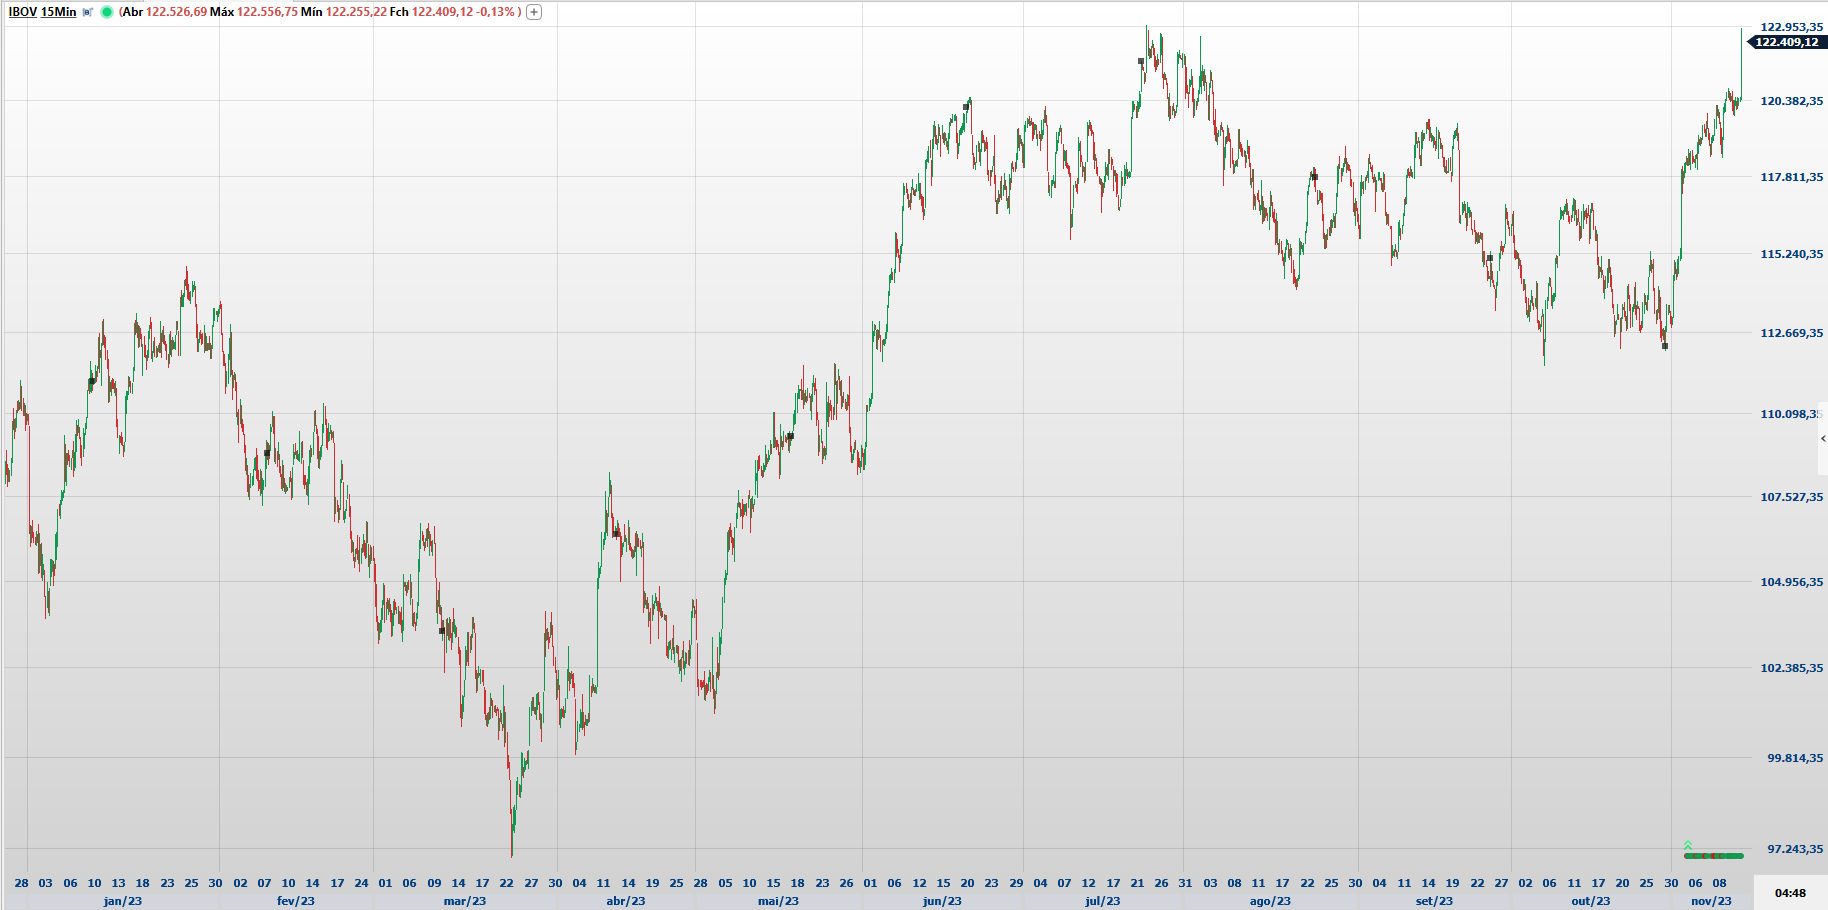This screenshot has width=1828, height=910.
Task: Click the black marker on the mid-March candle
Action: 442,631
